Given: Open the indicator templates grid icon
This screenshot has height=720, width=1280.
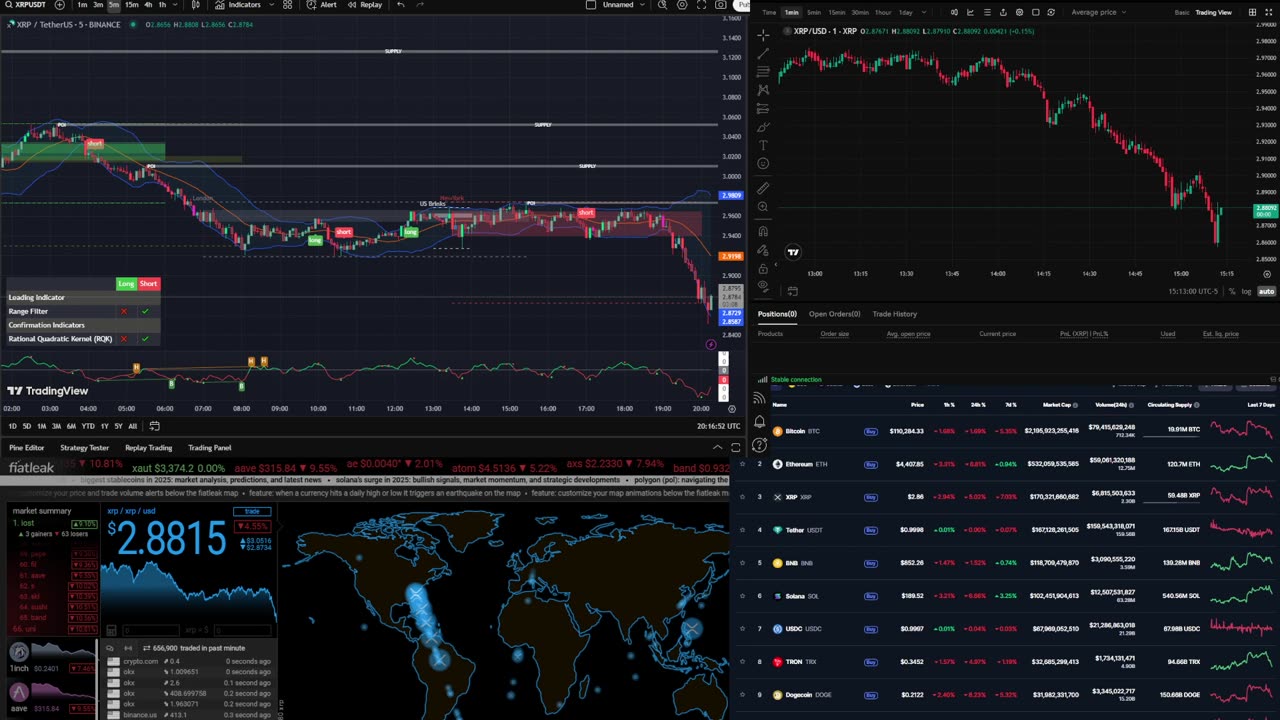Looking at the screenshot, I should tap(287, 5).
